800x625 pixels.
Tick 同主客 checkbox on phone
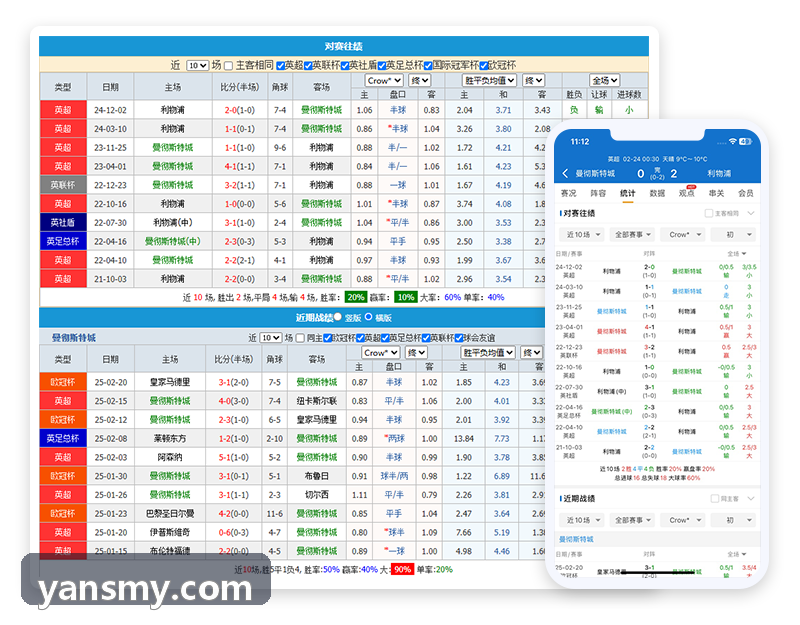[x=714, y=498]
